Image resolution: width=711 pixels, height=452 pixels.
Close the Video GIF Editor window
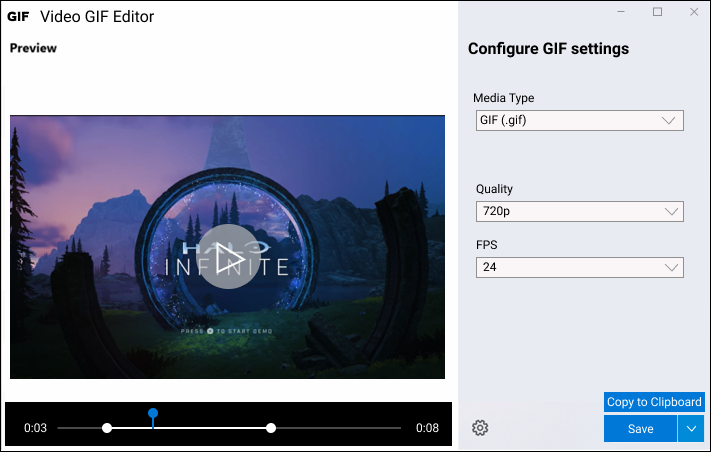(694, 12)
